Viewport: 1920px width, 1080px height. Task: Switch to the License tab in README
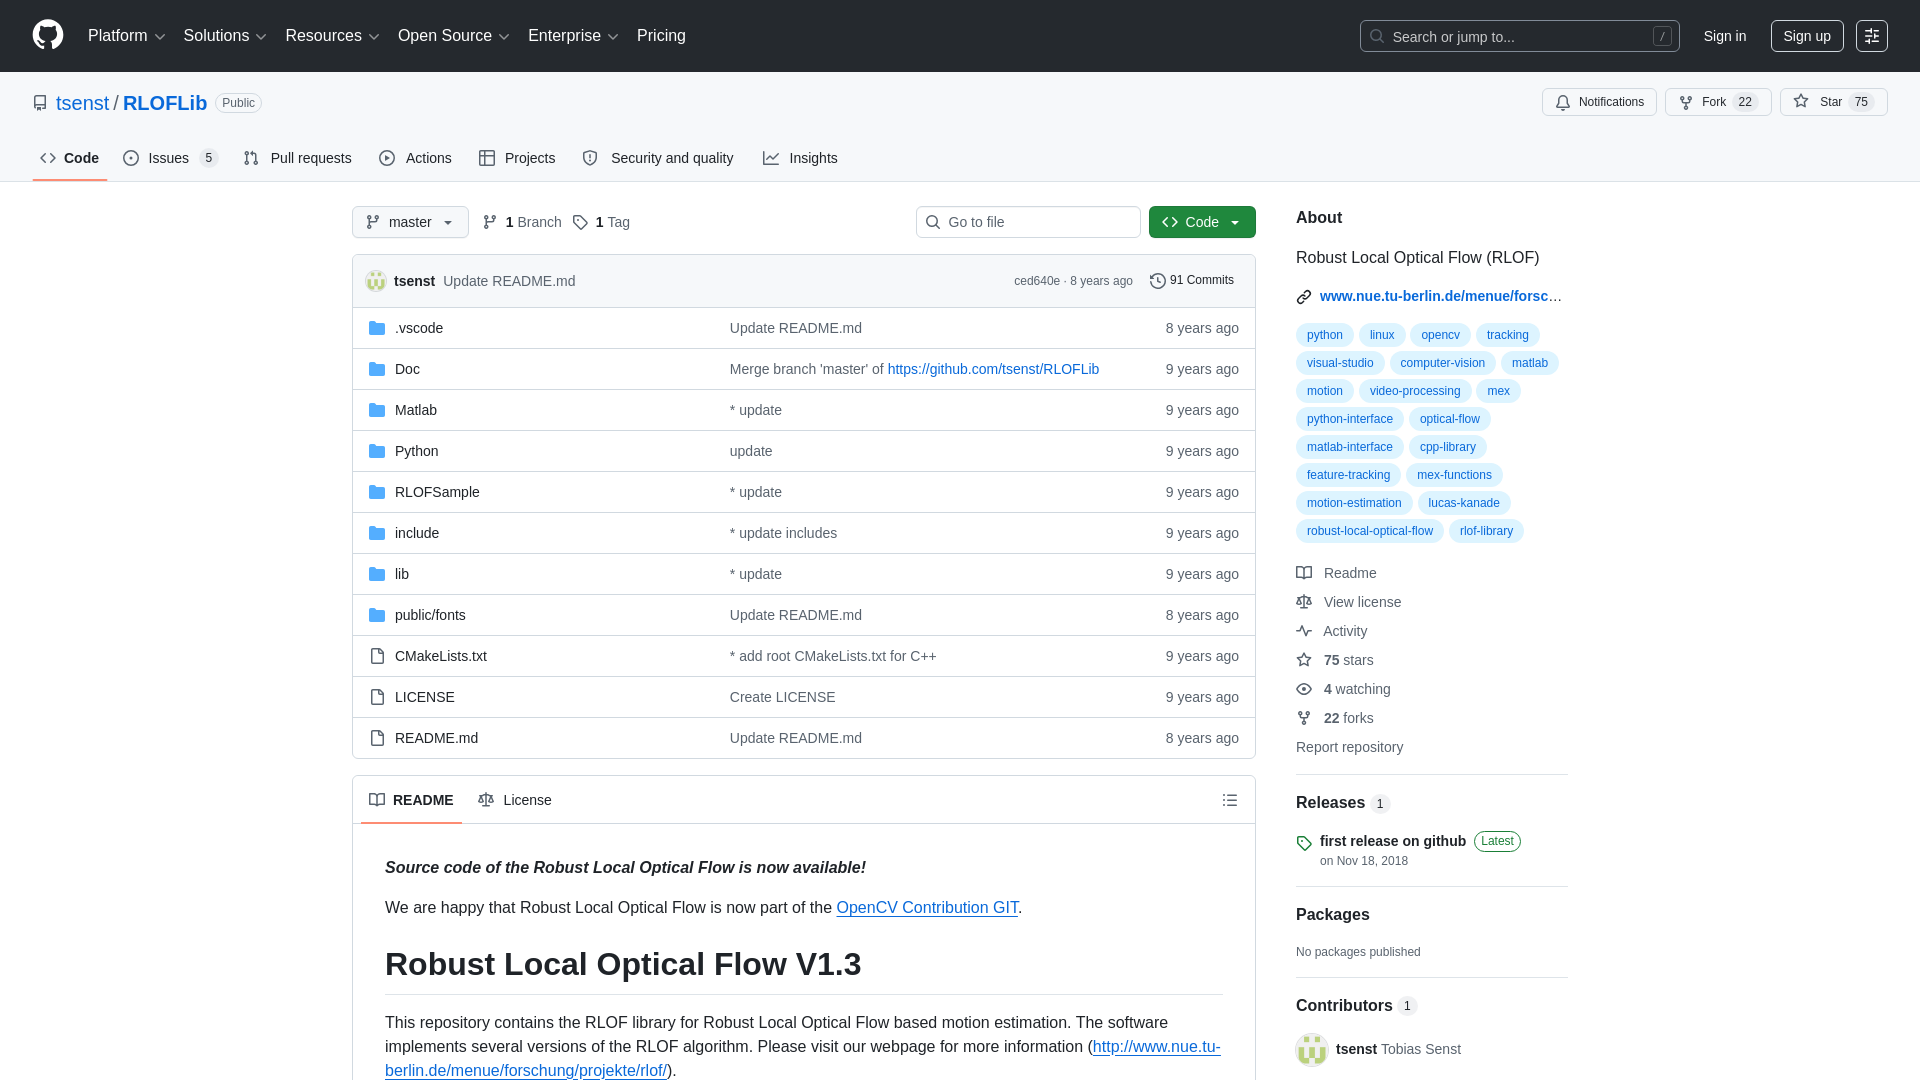(514, 800)
